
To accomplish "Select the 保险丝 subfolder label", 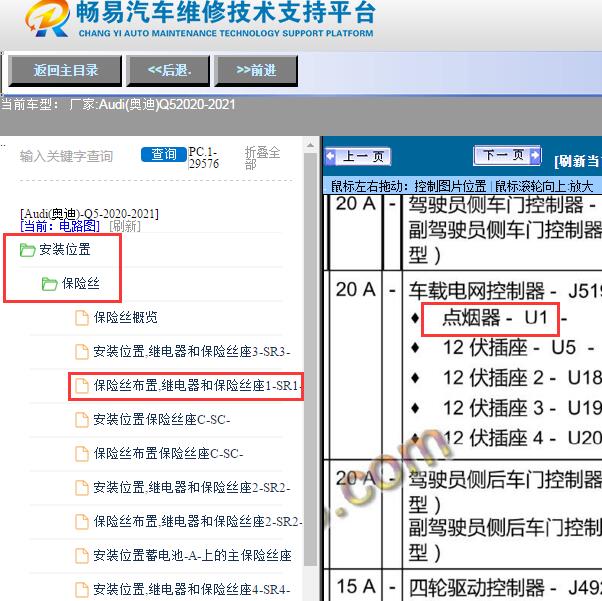I will (81, 283).
